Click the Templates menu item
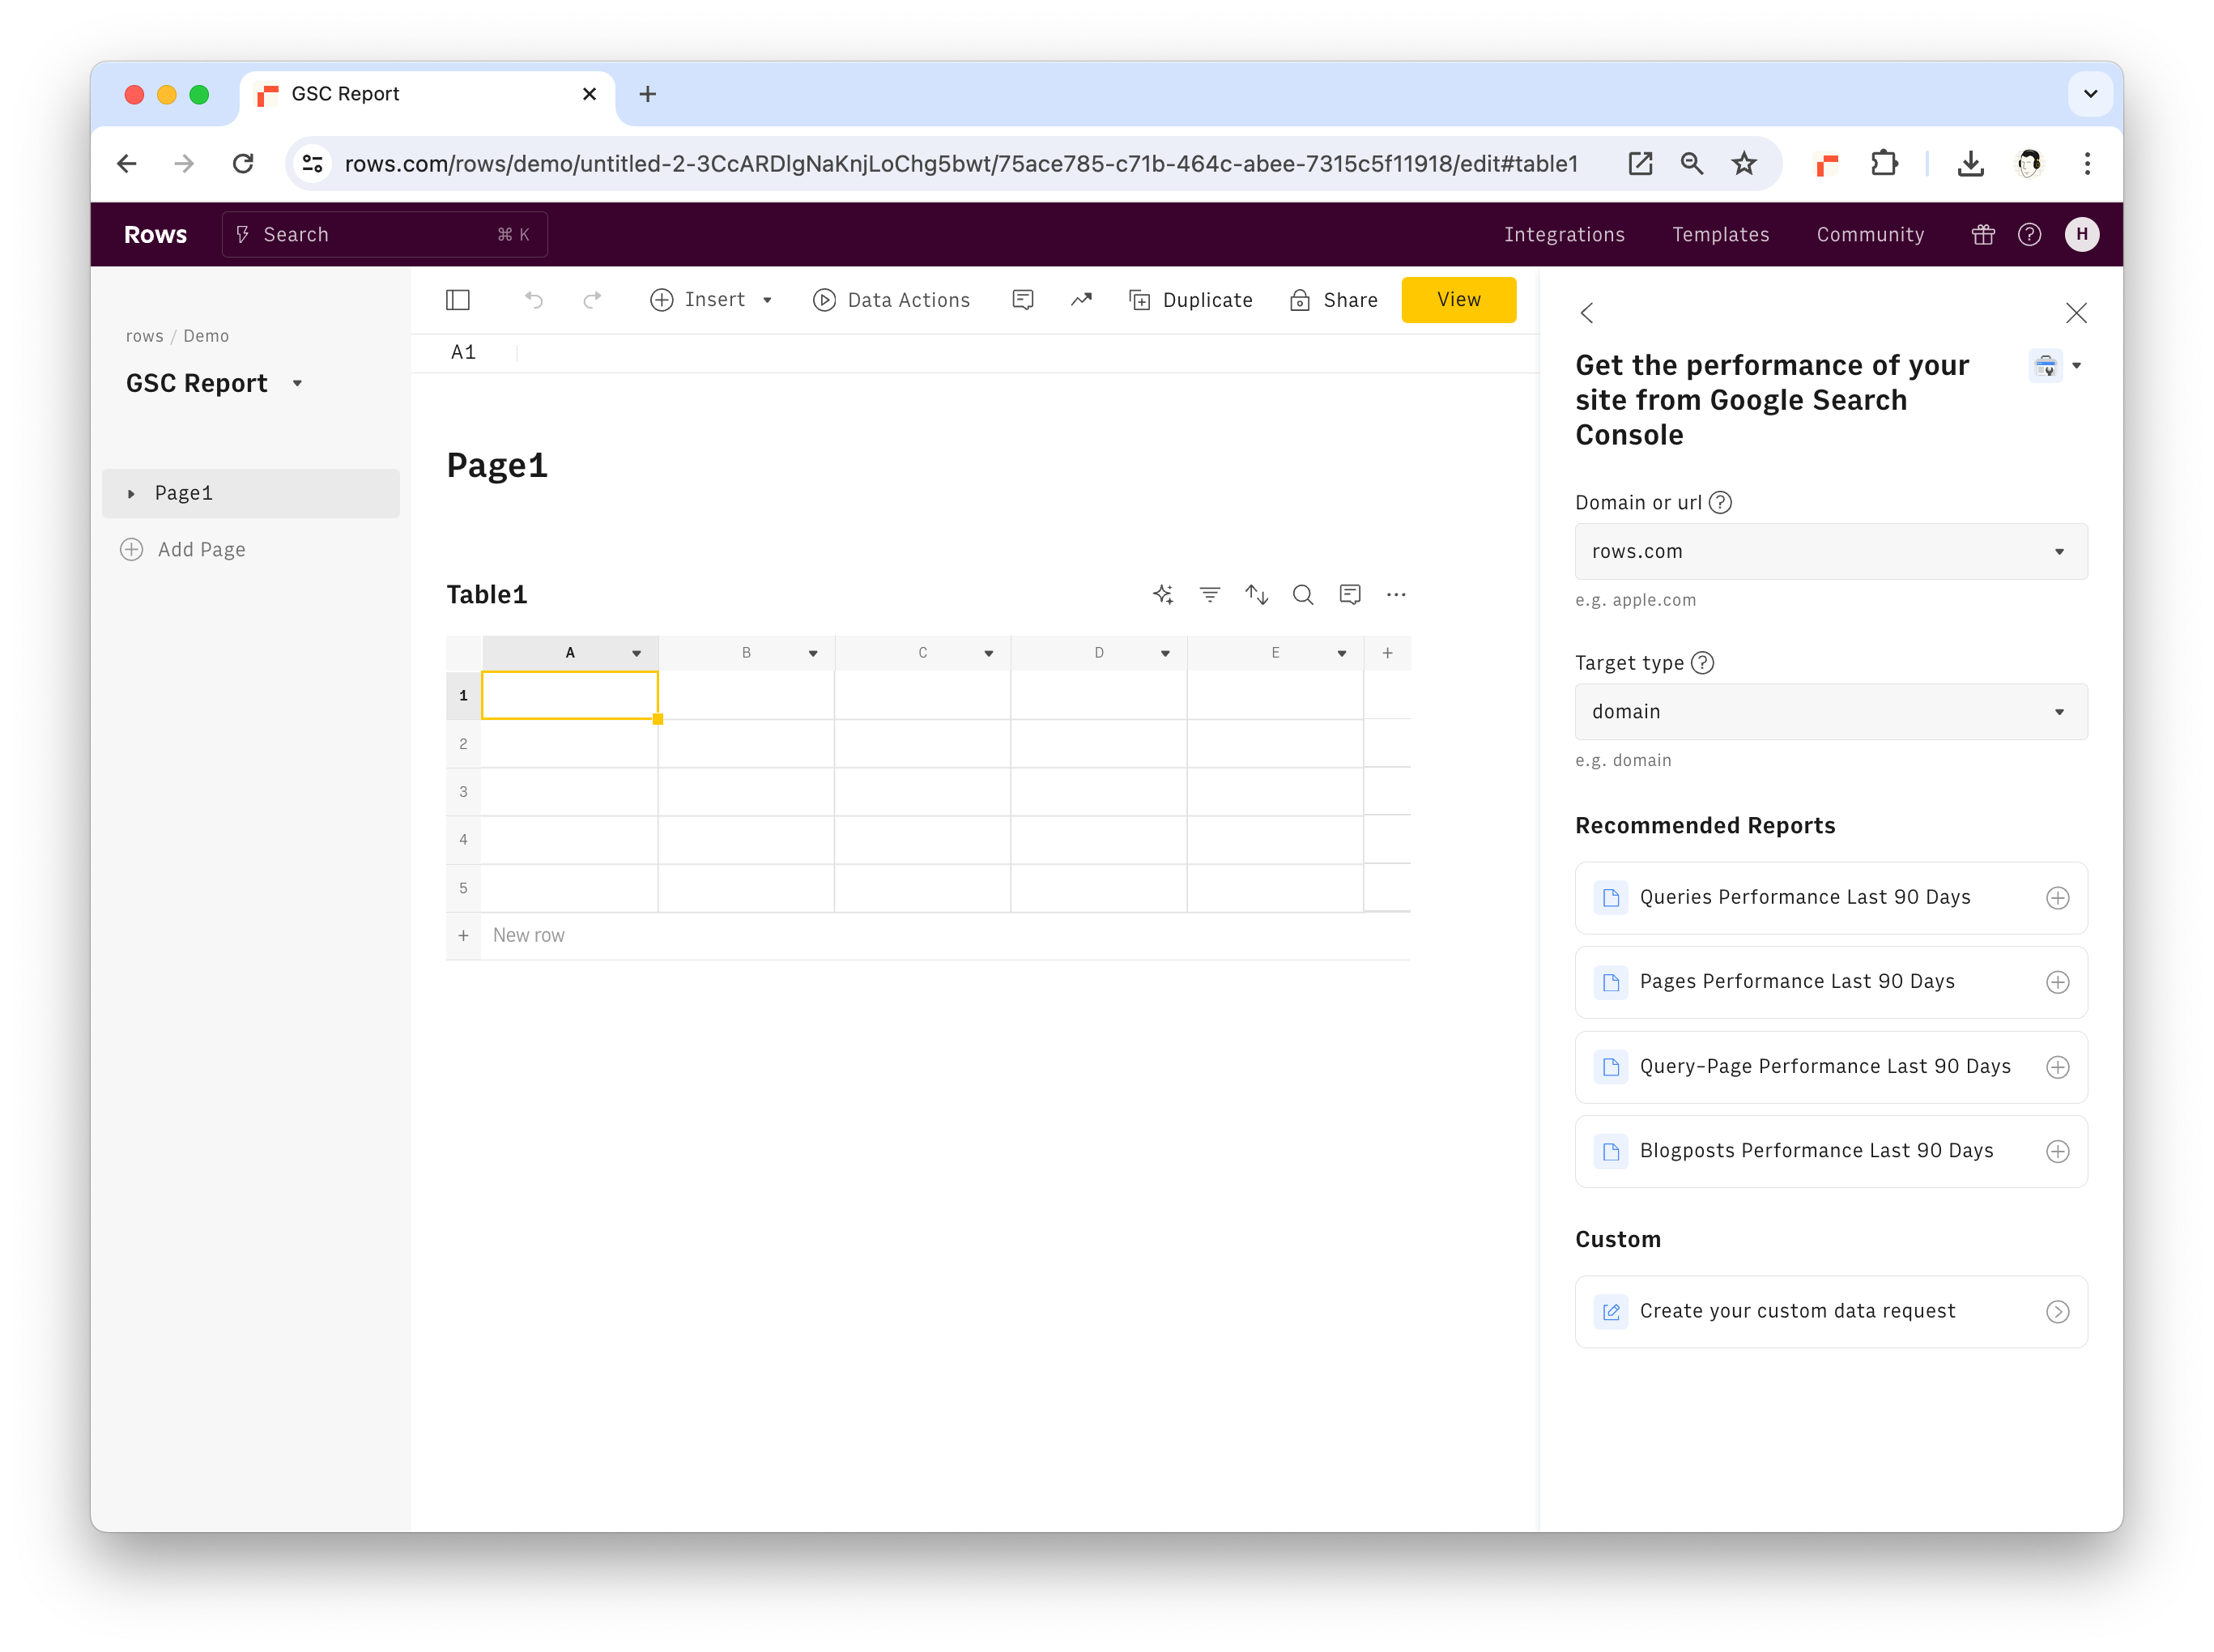Screen dimensions: 2214x1652 pos(1719,234)
